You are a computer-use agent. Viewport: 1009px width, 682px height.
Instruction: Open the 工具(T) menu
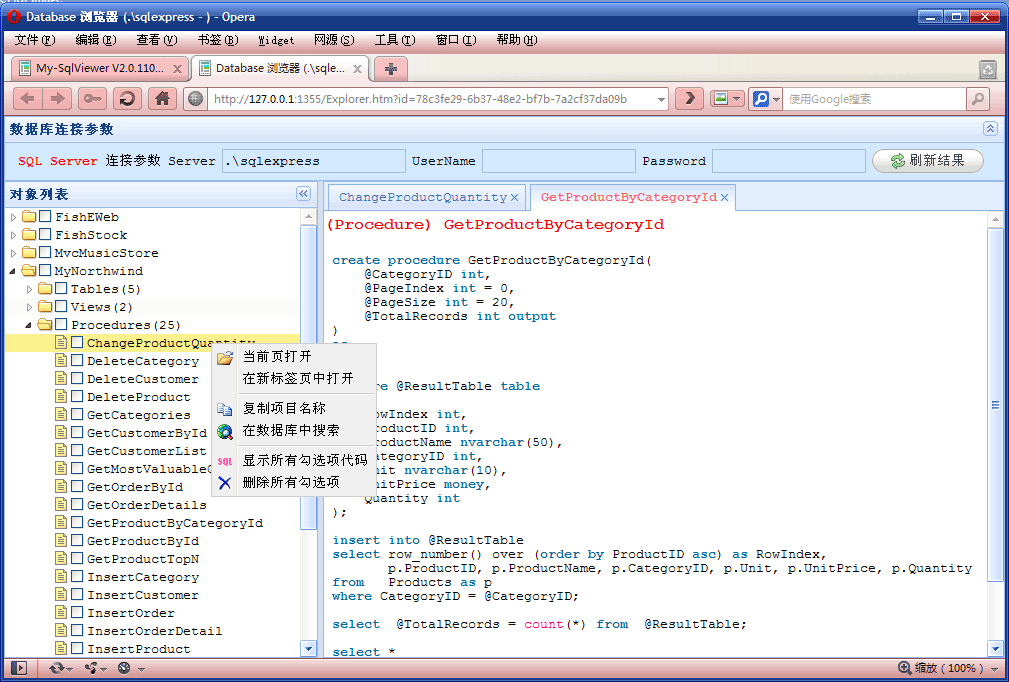pyautogui.click(x=394, y=40)
